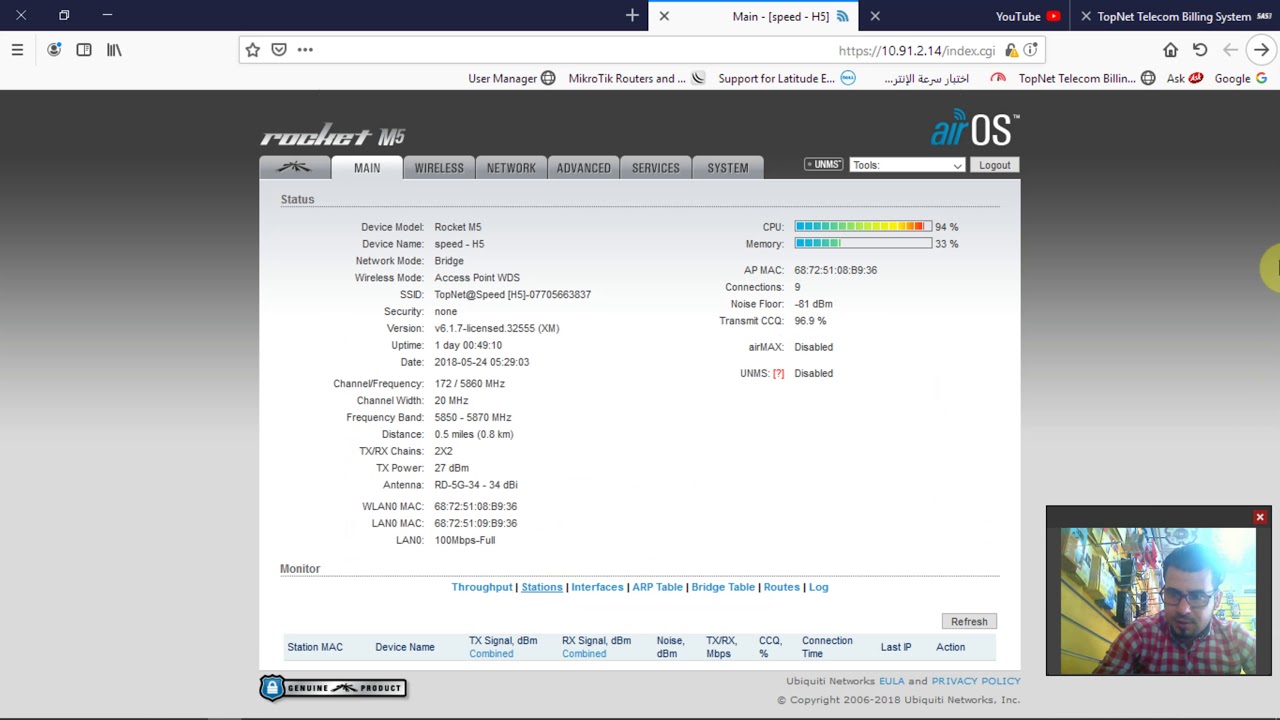Image resolution: width=1280 pixels, height=720 pixels.
Task: Open the Log monitor link
Action: coord(818,587)
